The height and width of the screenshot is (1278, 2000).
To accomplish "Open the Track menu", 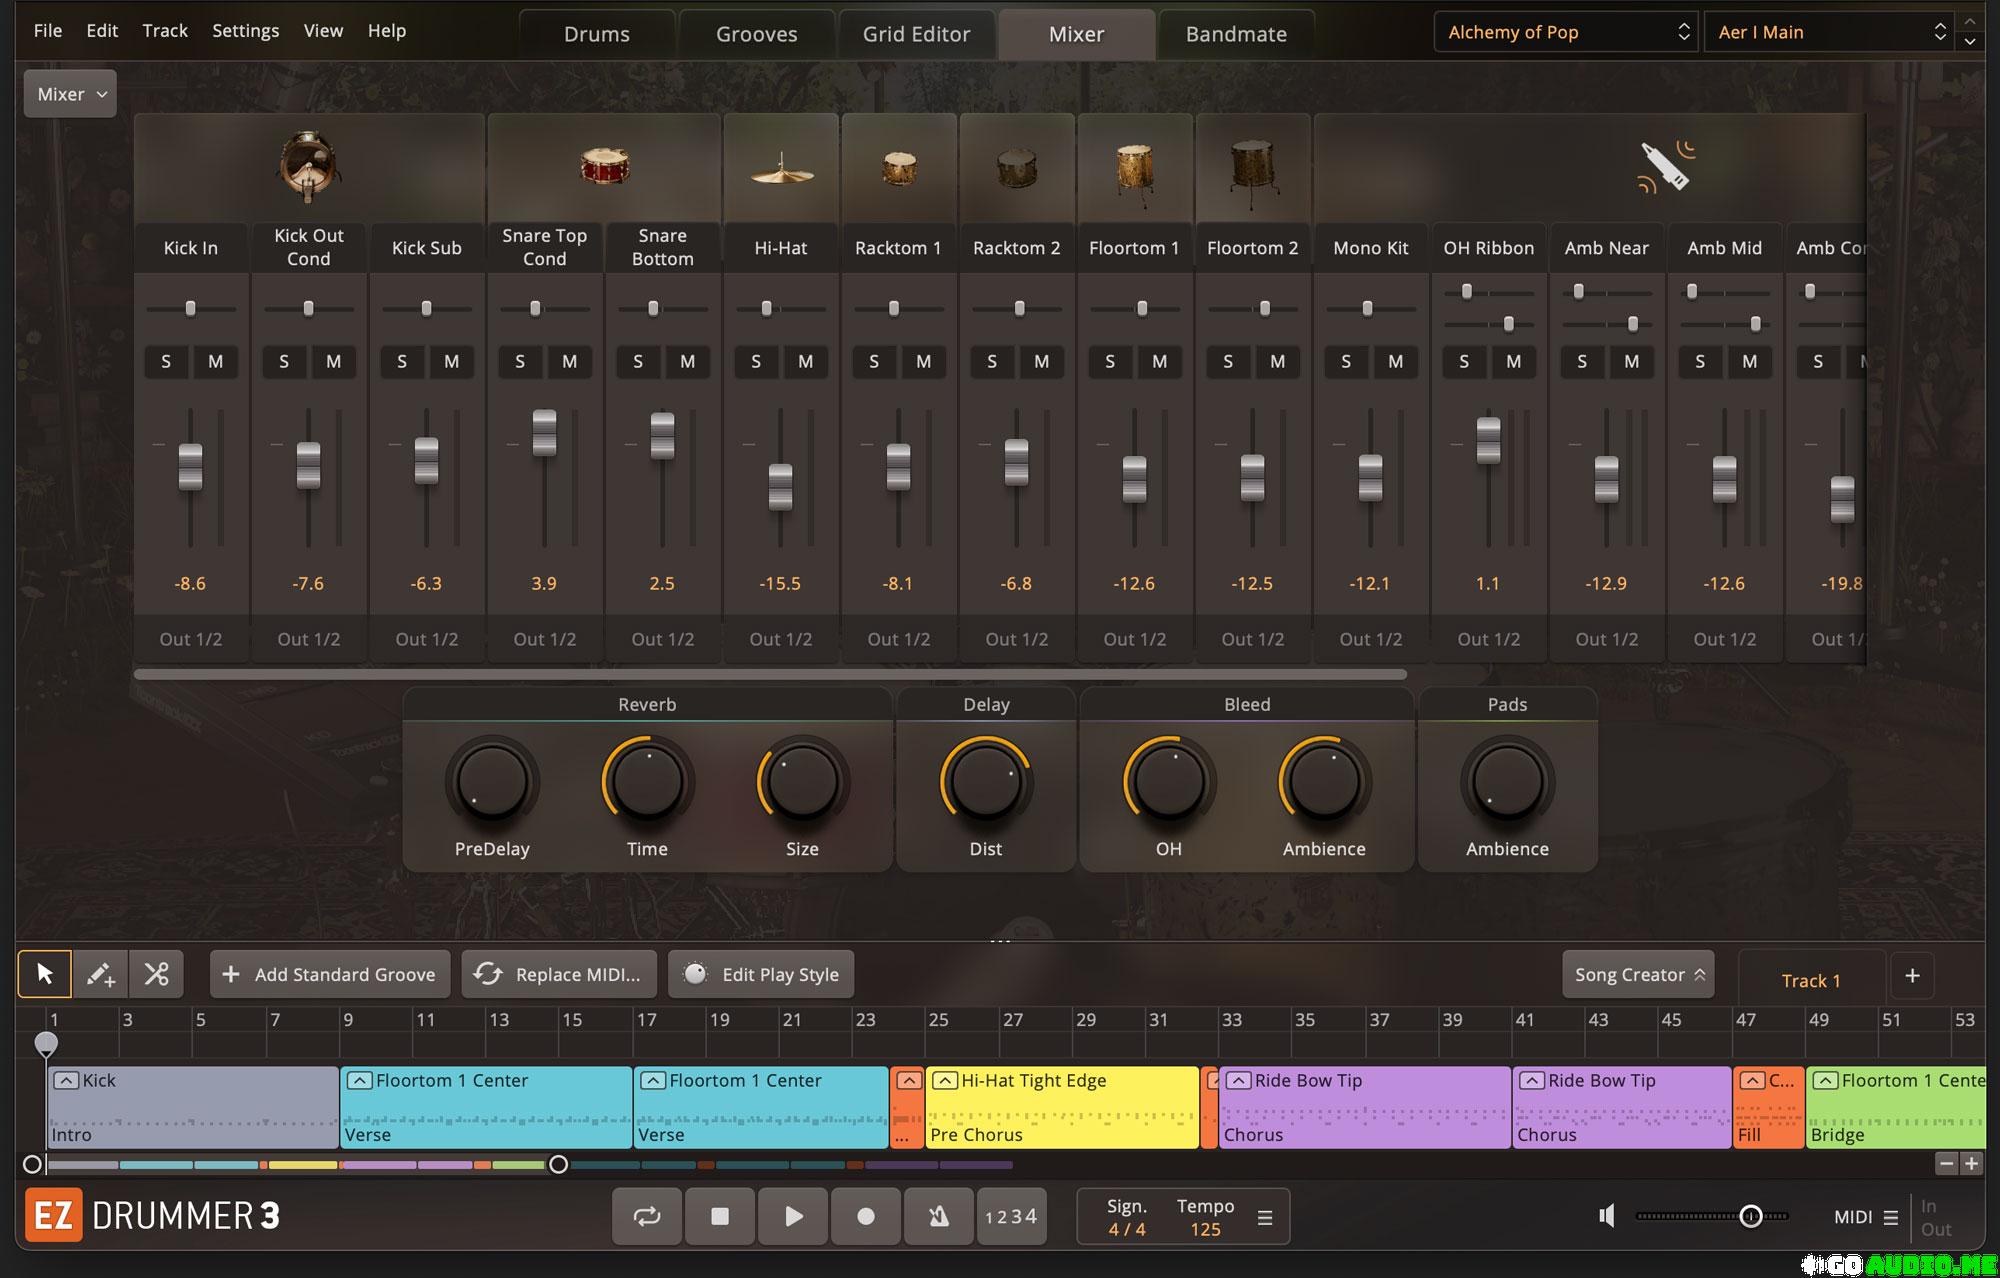I will 165,31.
